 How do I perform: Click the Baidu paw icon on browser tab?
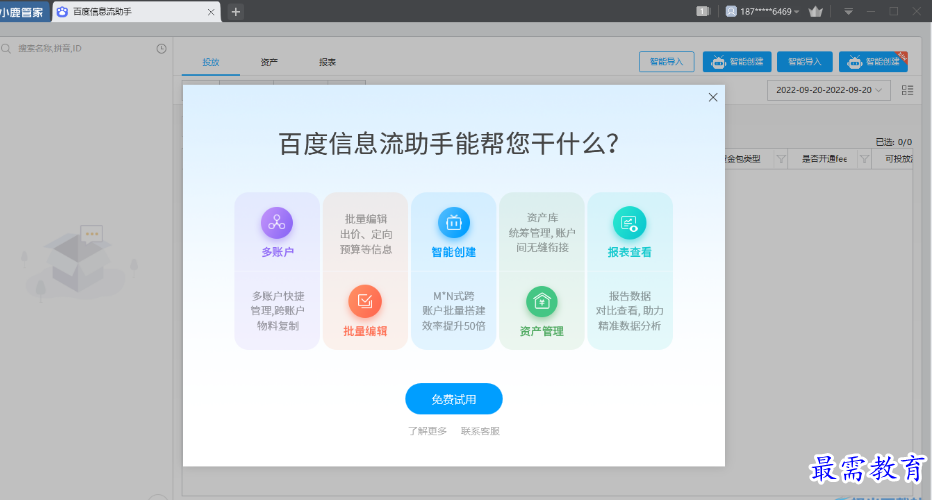[62, 11]
